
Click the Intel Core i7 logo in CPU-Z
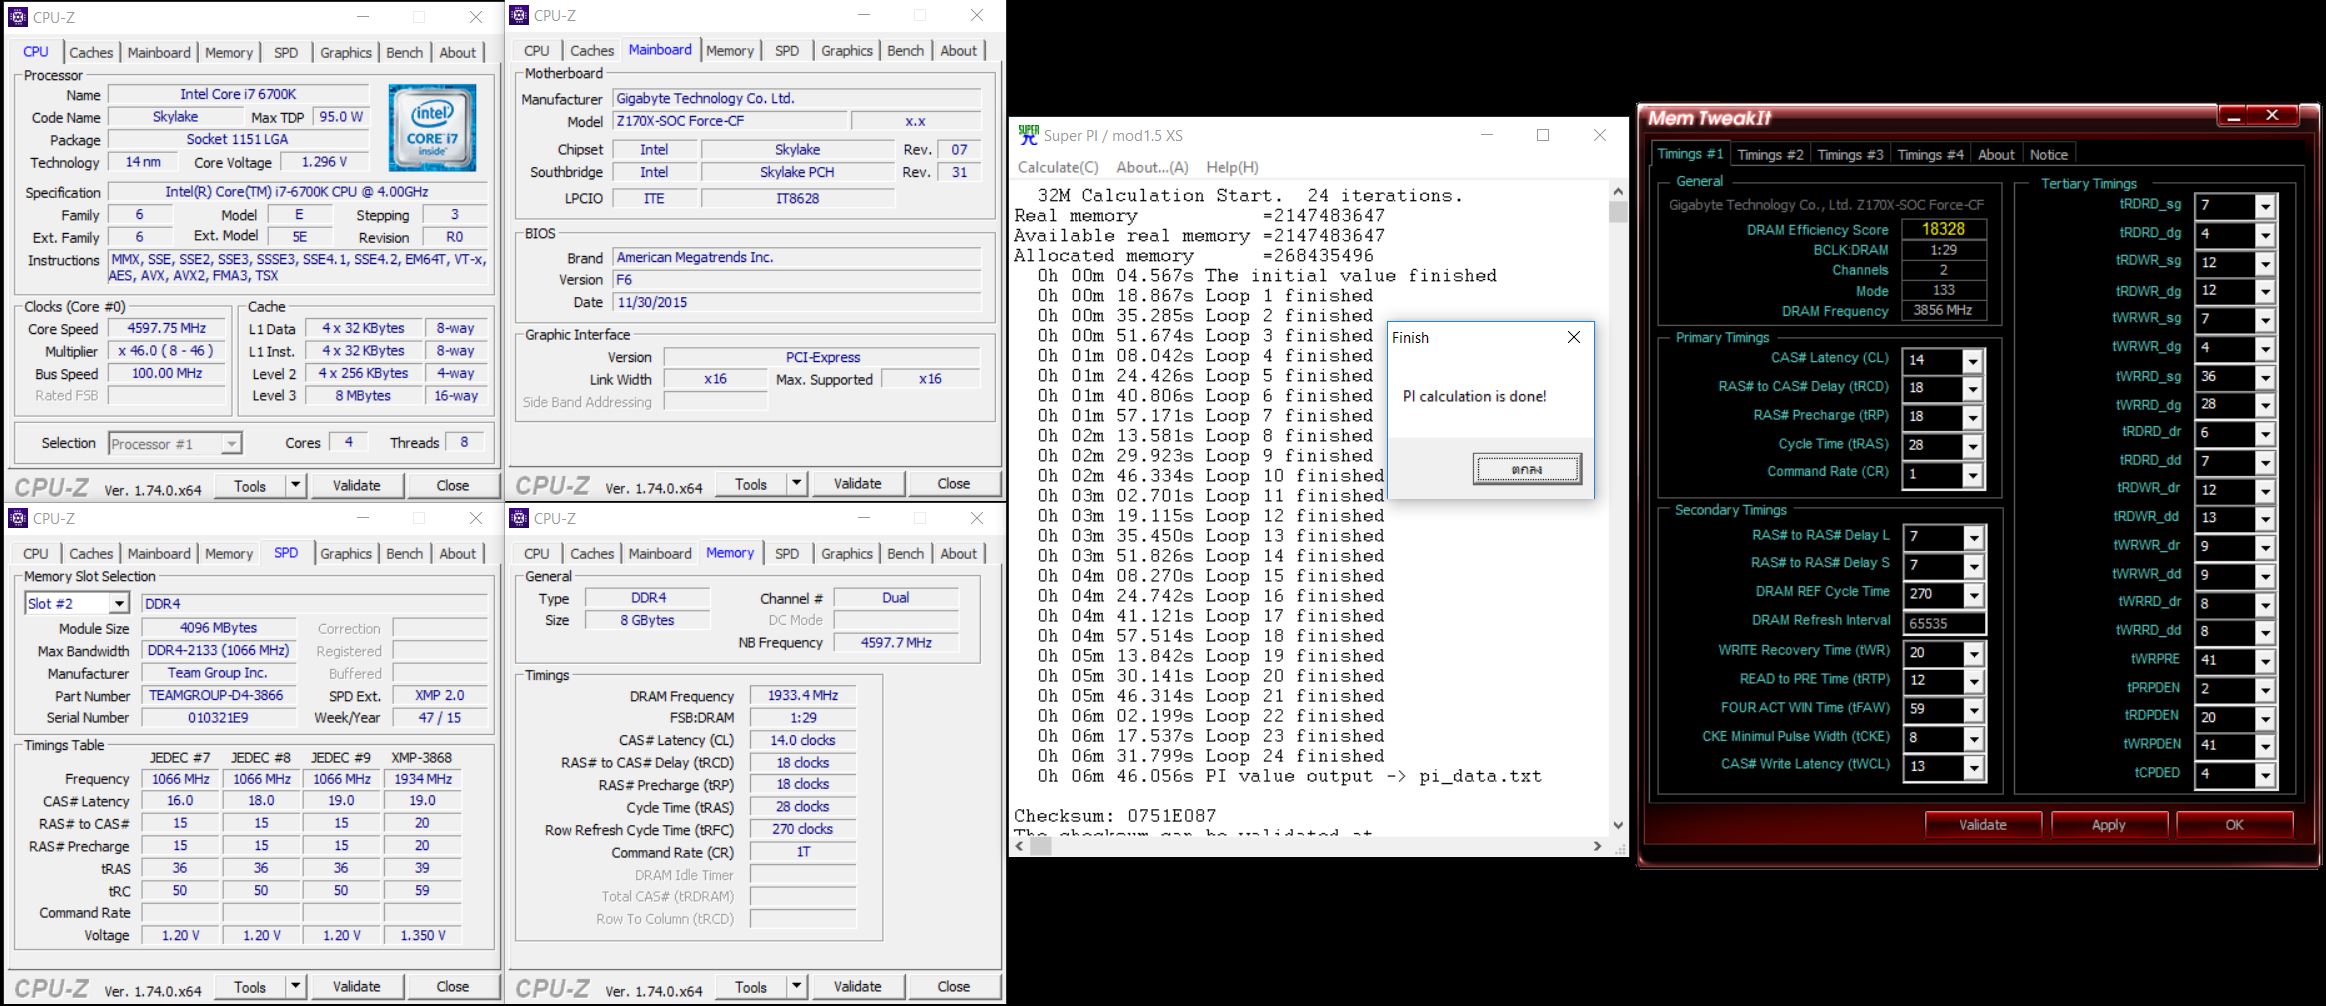(432, 127)
